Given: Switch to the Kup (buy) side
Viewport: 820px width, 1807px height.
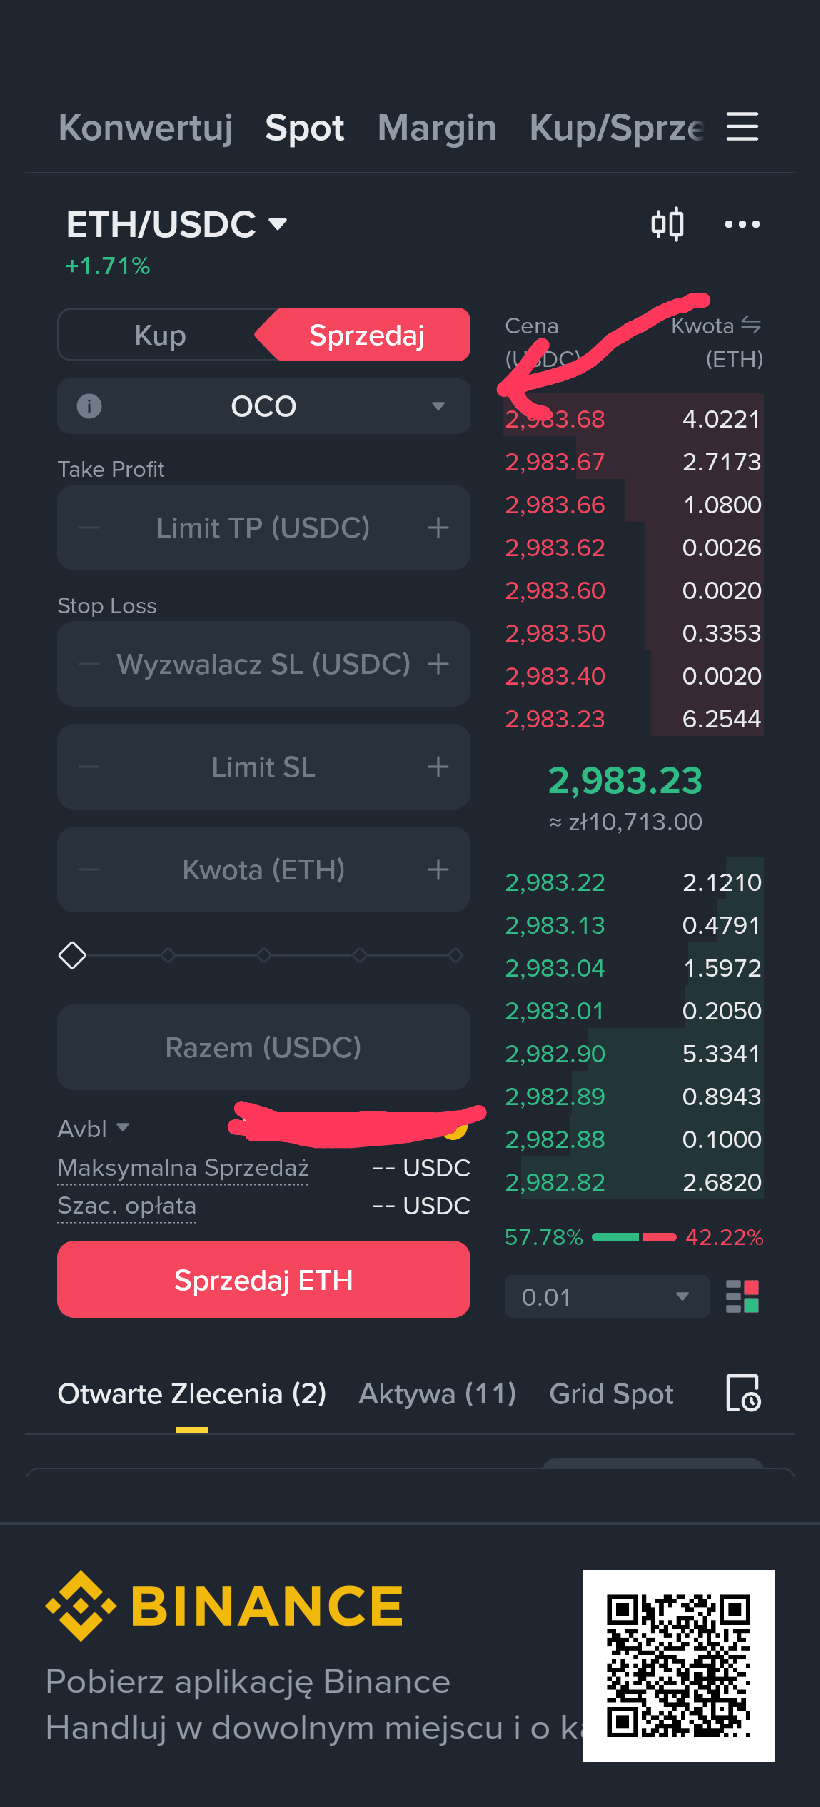Looking at the screenshot, I should pos(160,335).
